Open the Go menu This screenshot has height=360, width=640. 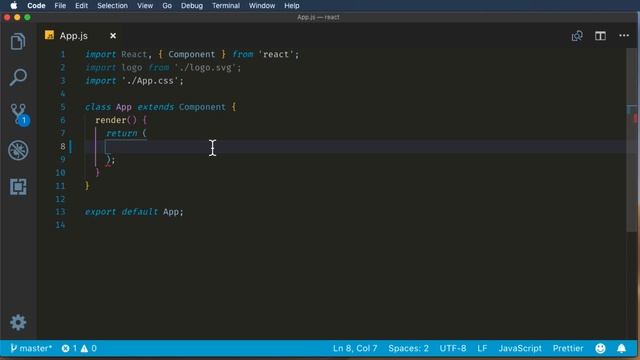[x=167, y=5]
